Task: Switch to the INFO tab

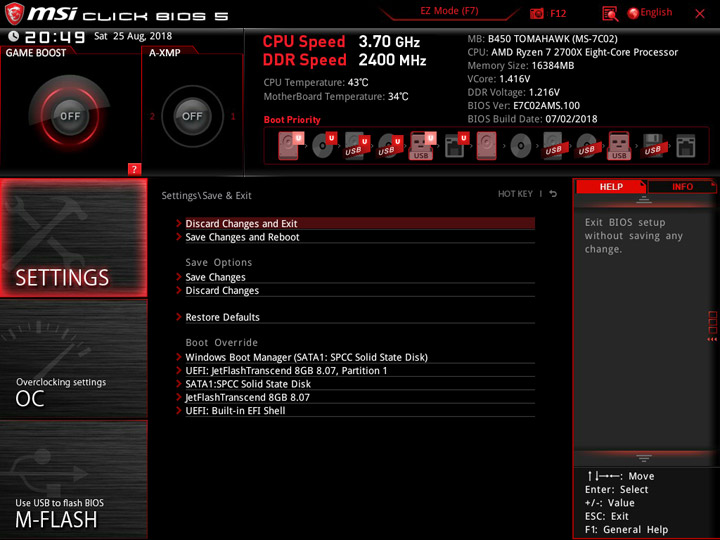Action: (682, 186)
